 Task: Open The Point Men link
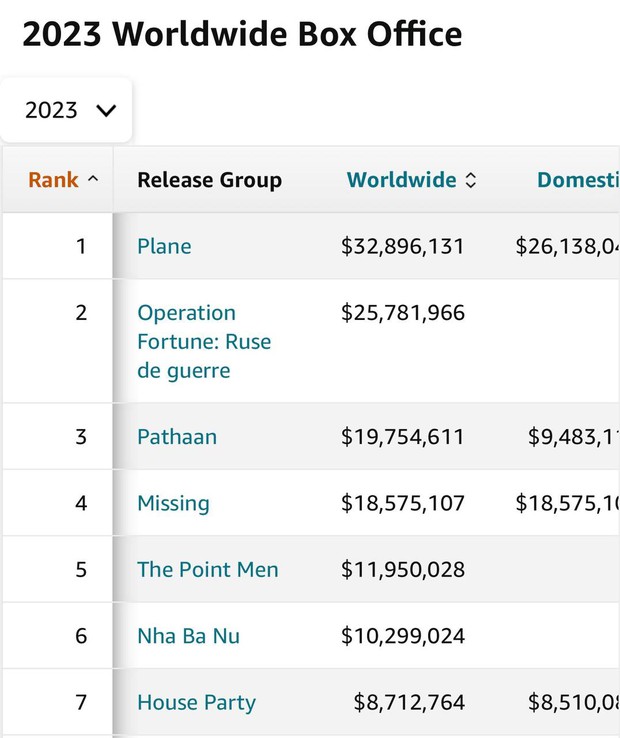point(208,570)
